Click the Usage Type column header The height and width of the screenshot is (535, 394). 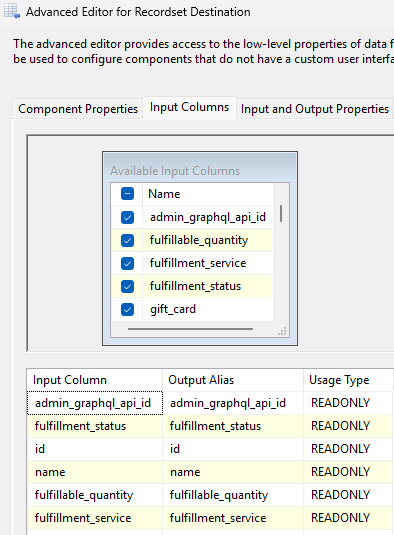(348, 380)
